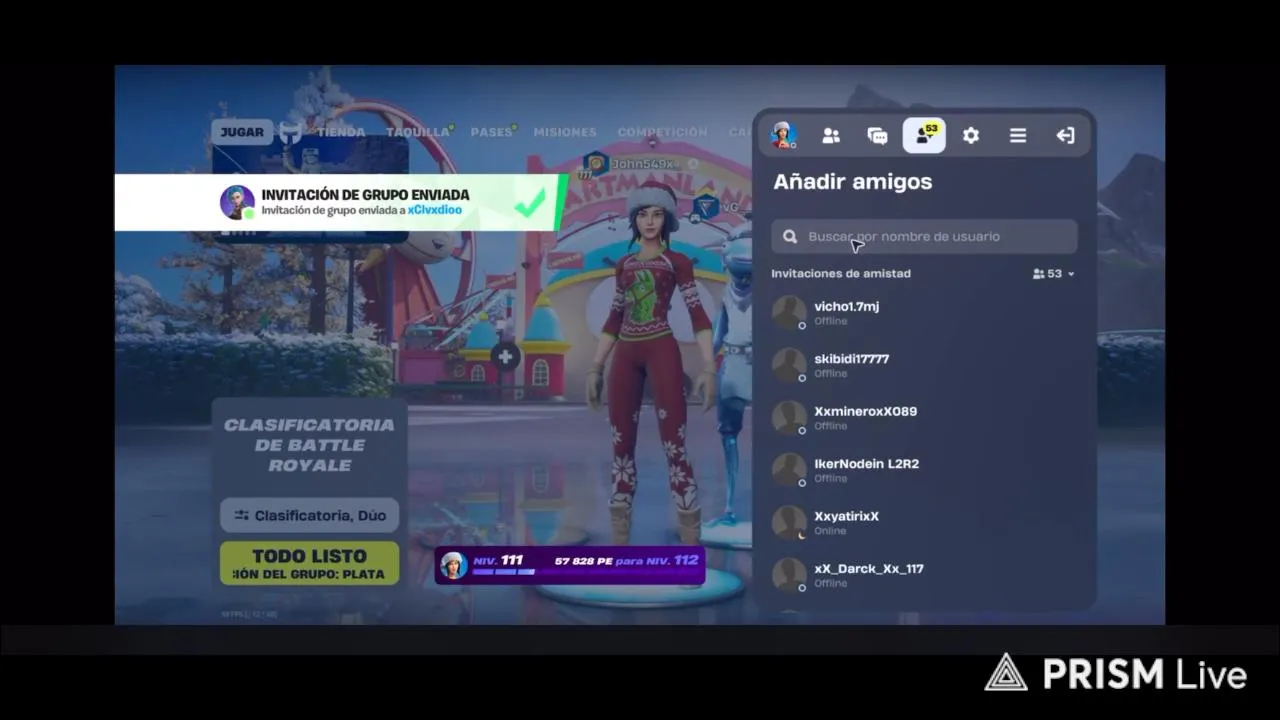The width and height of the screenshot is (1280, 720).
Task: Click xX_Darck_Xx_117 avatar
Action: click(789, 575)
